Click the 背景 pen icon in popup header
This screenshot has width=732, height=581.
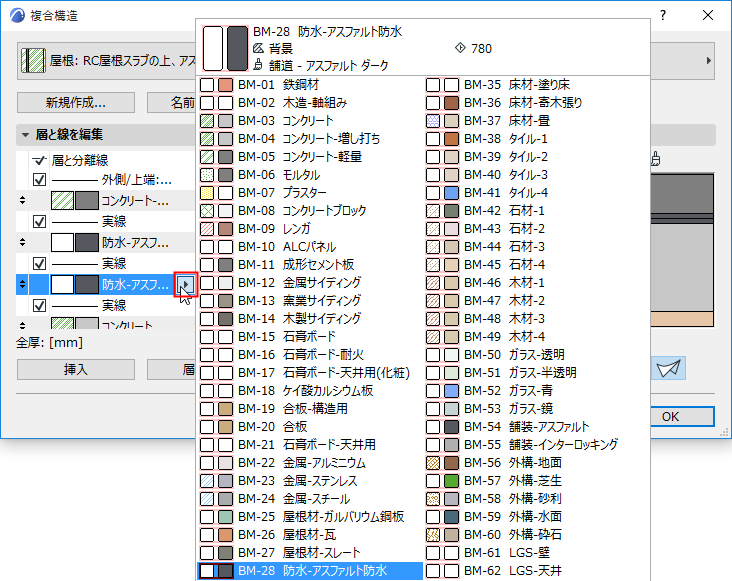pyautogui.click(x=258, y=49)
